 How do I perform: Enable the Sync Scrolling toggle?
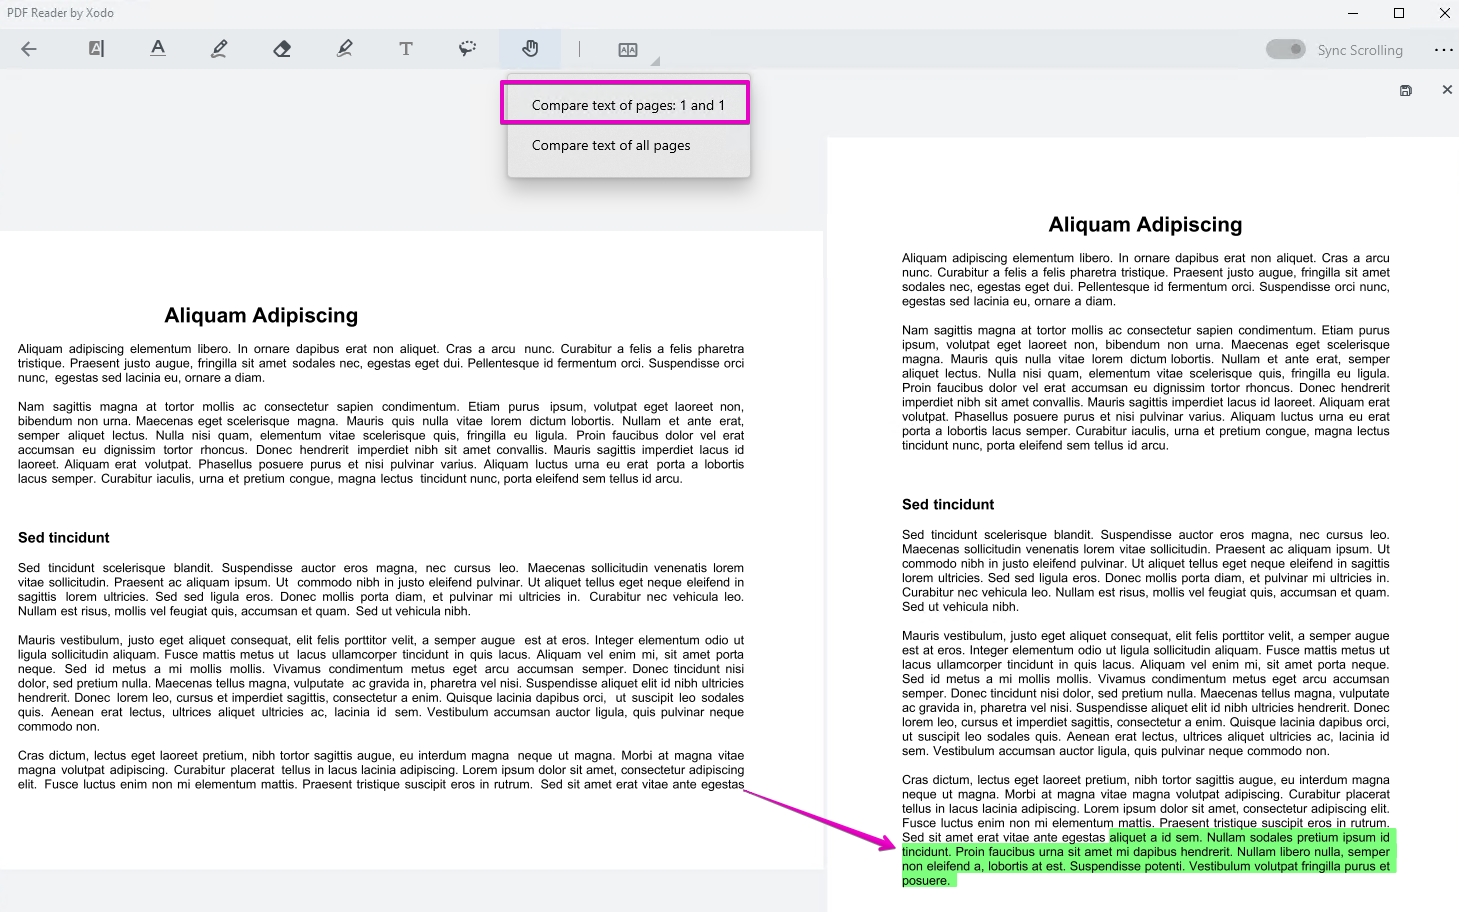coord(1284,48)
